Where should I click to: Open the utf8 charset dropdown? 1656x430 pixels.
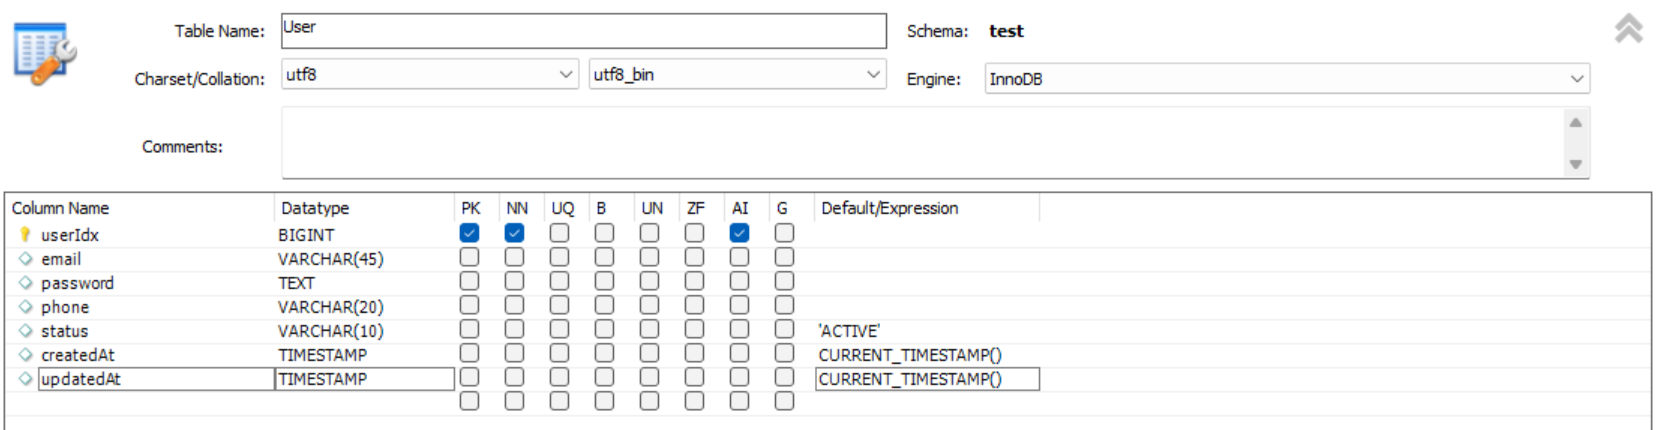565,74
